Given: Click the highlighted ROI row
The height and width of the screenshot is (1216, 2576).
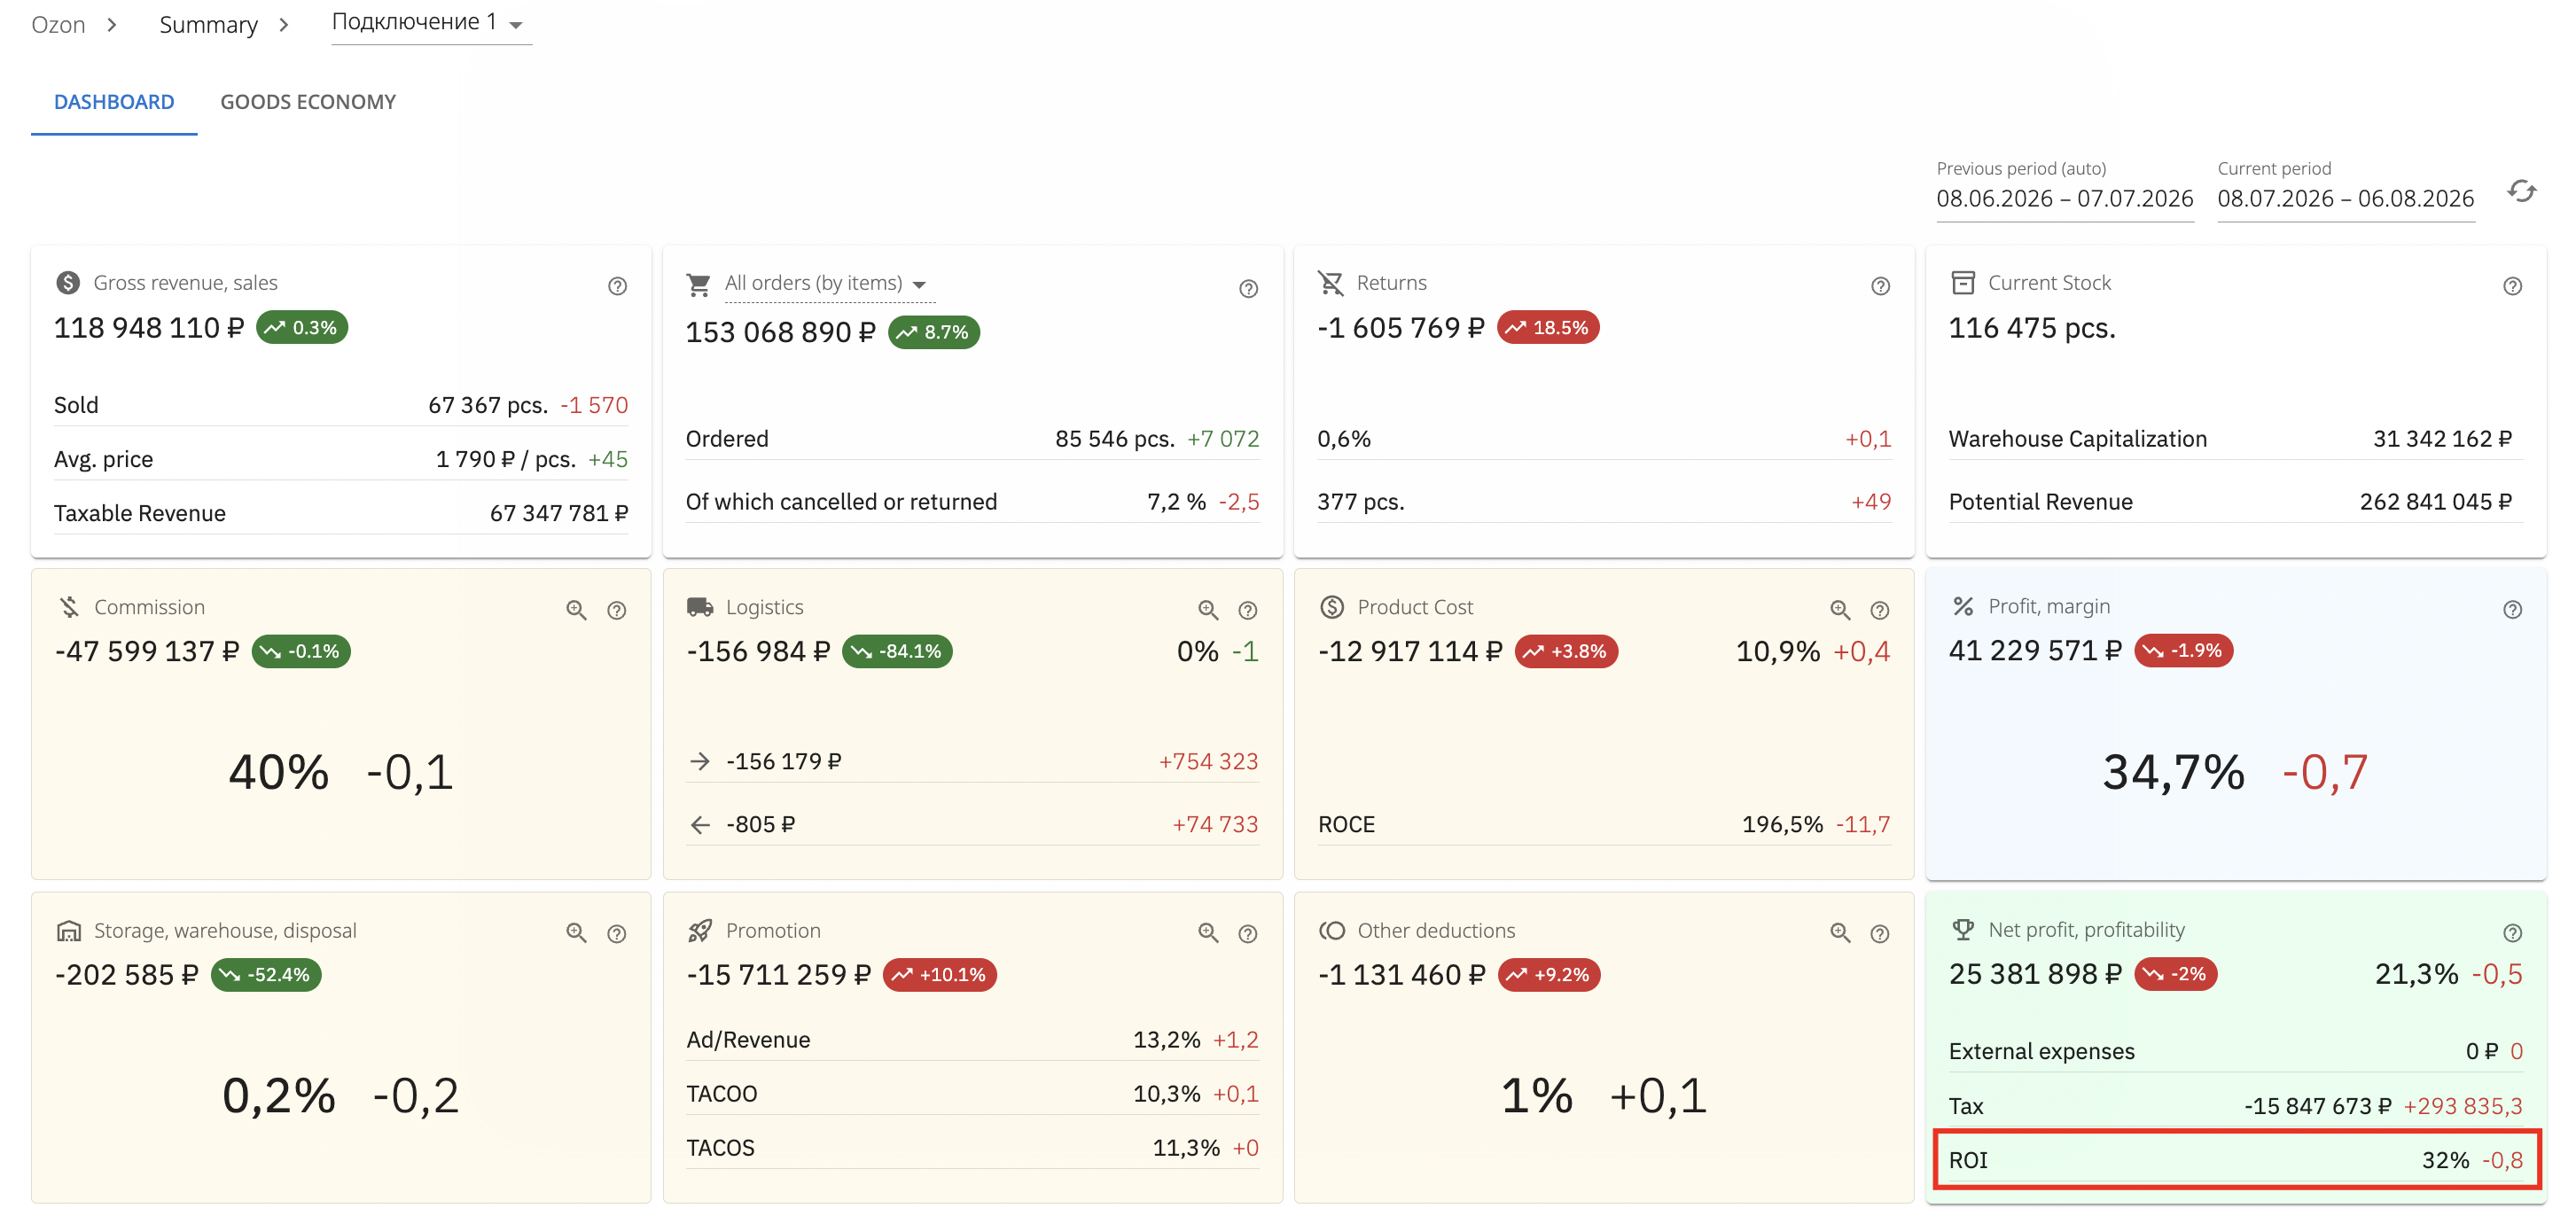Looking at the screenshot, I should 2236,1160.
